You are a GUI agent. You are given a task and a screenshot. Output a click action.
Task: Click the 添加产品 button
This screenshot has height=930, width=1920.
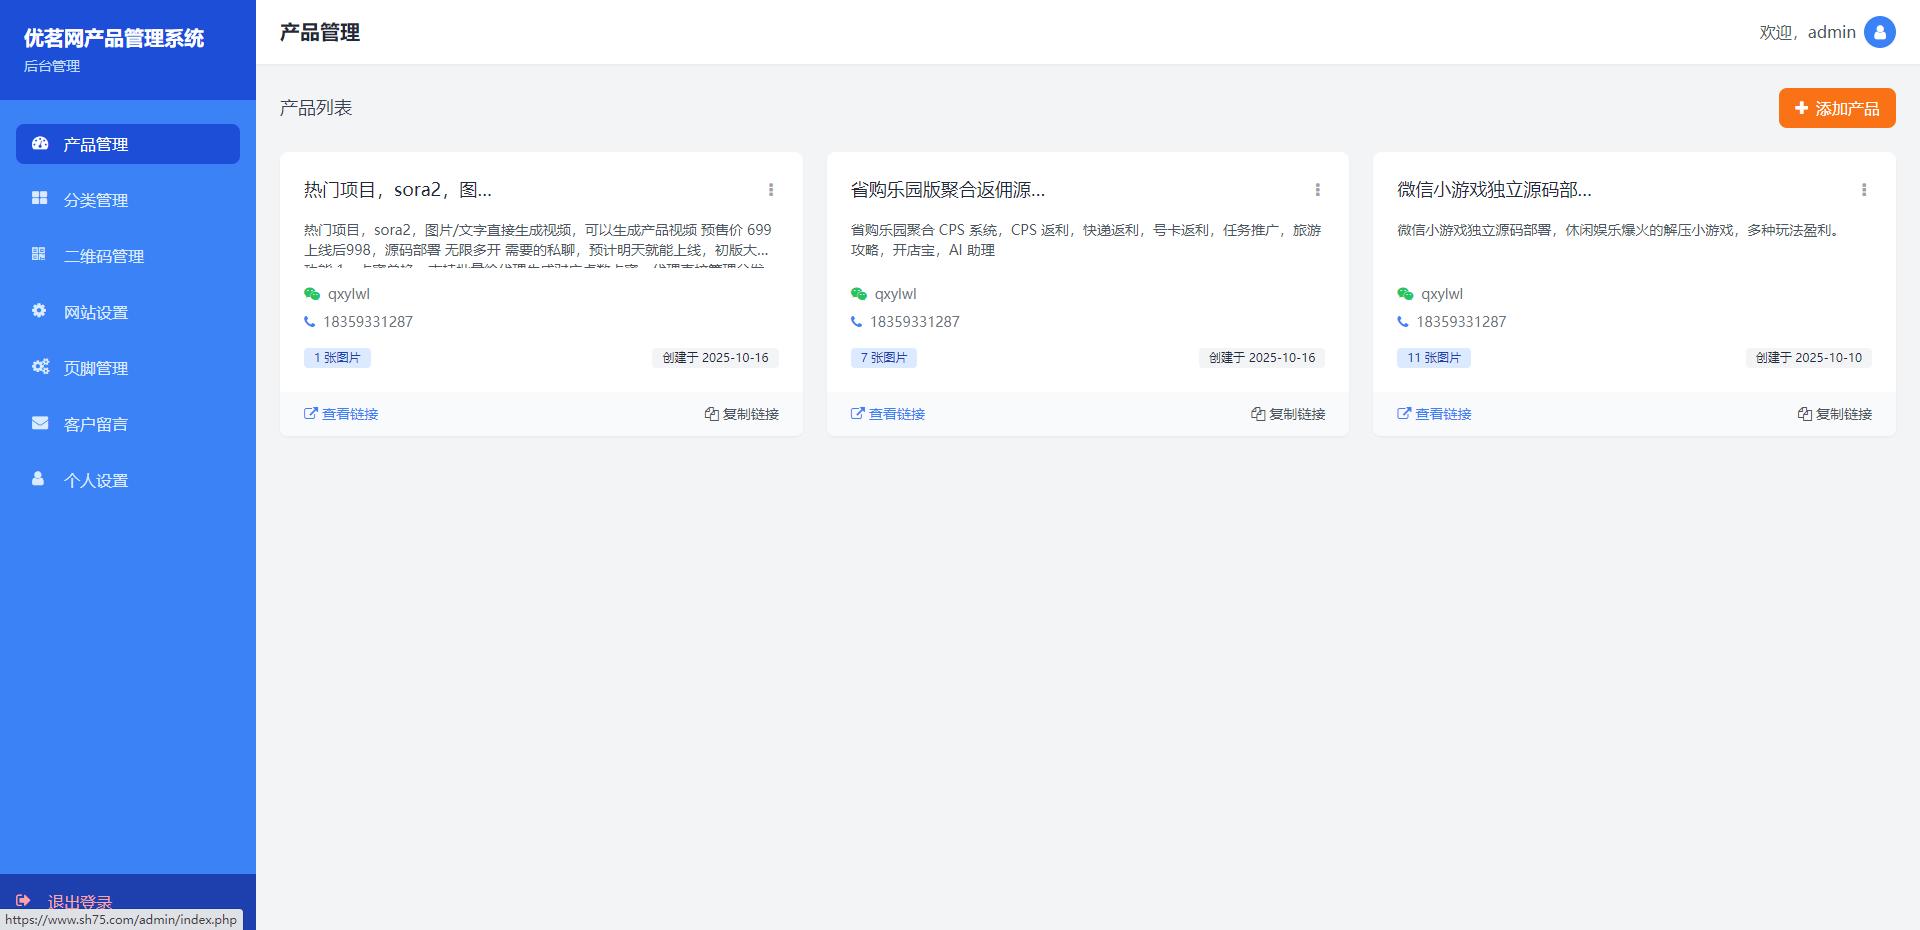[1836, 108]
